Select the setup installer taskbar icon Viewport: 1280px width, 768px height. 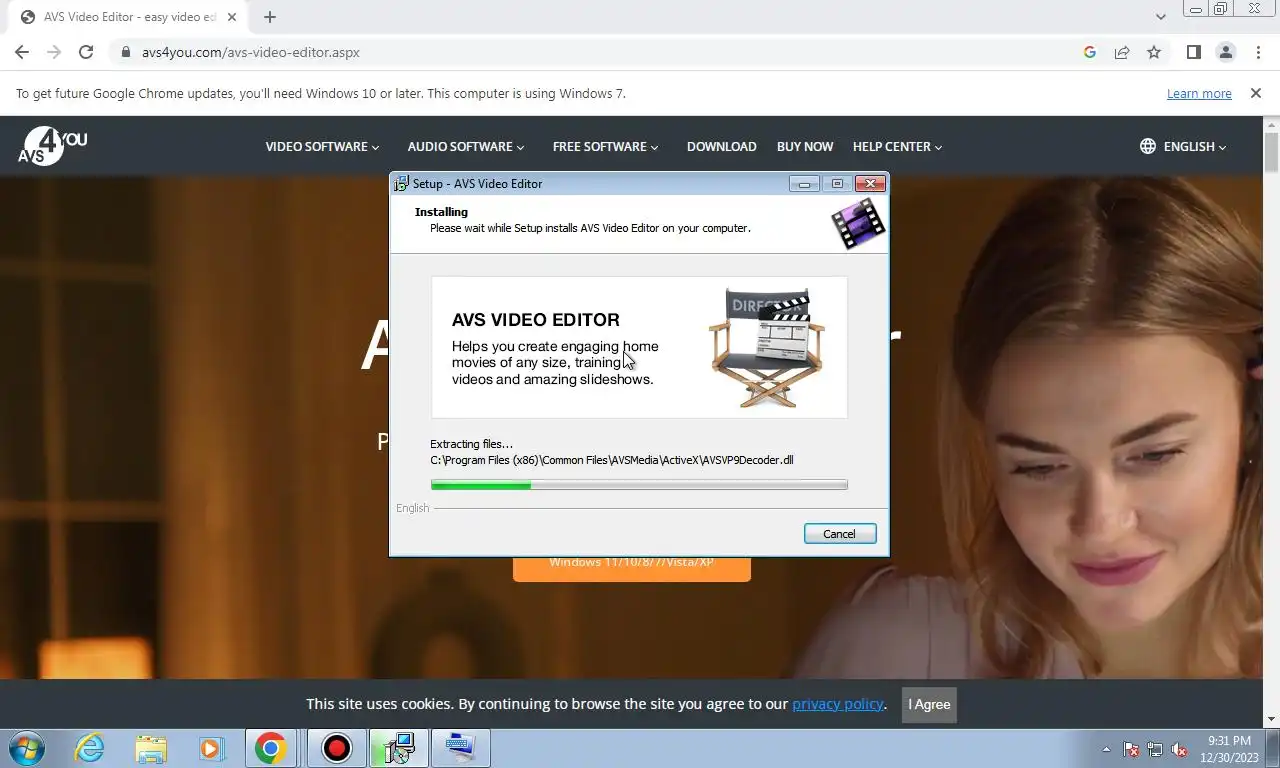[399, 748]
